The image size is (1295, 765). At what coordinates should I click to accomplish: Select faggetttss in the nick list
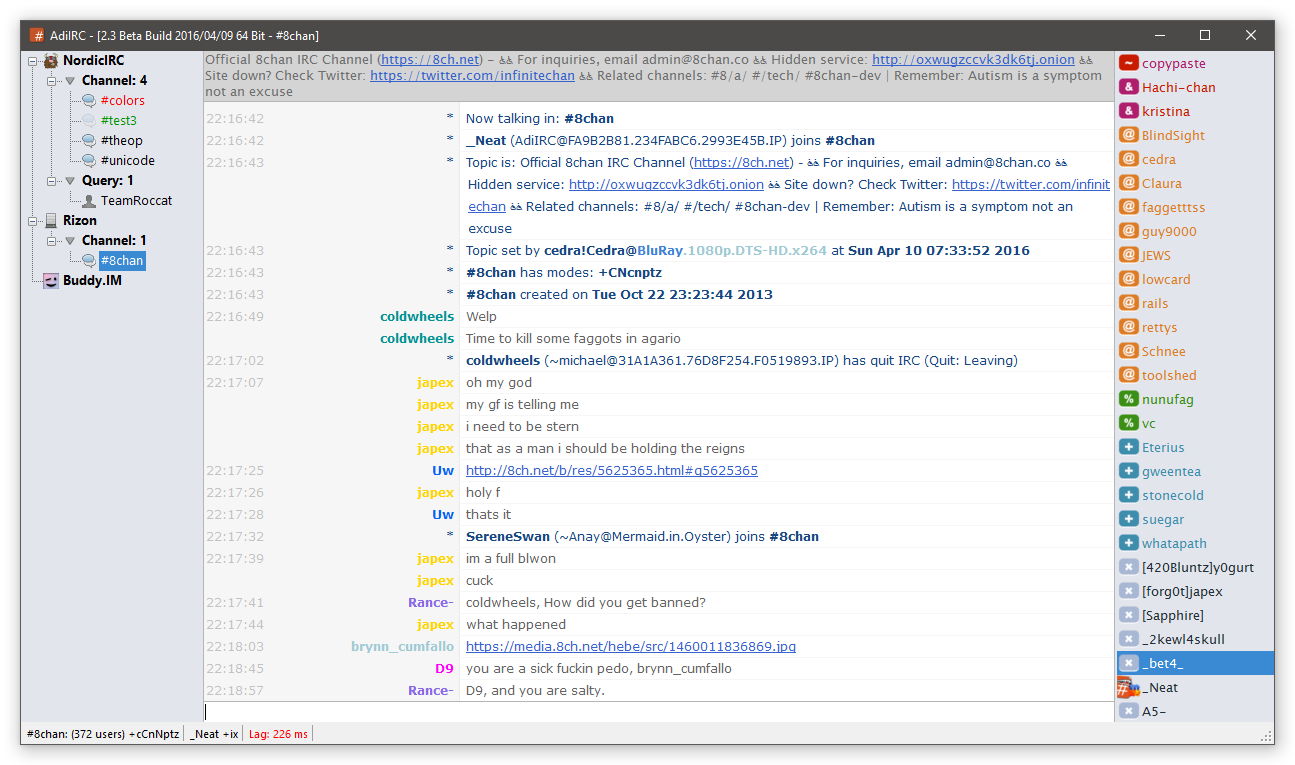tap(1195, 207)
